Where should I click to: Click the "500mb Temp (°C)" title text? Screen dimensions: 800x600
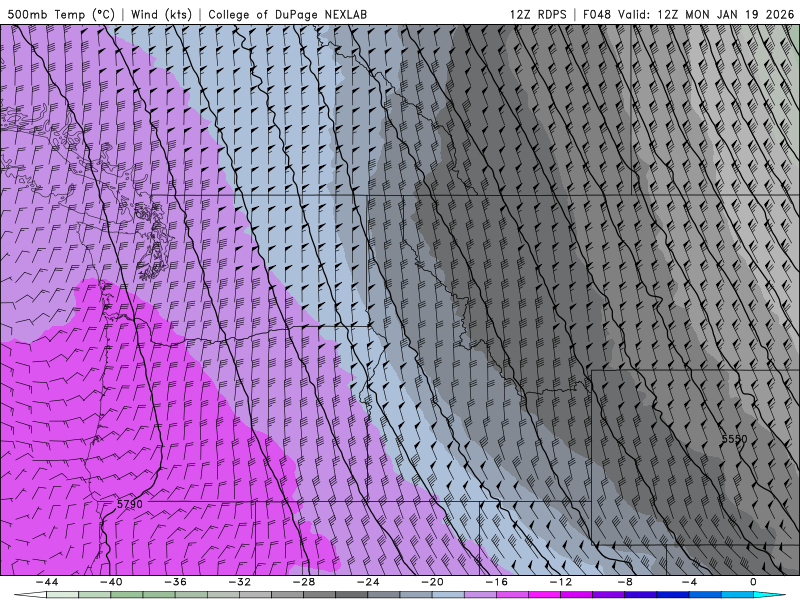[x=61, y=14]
